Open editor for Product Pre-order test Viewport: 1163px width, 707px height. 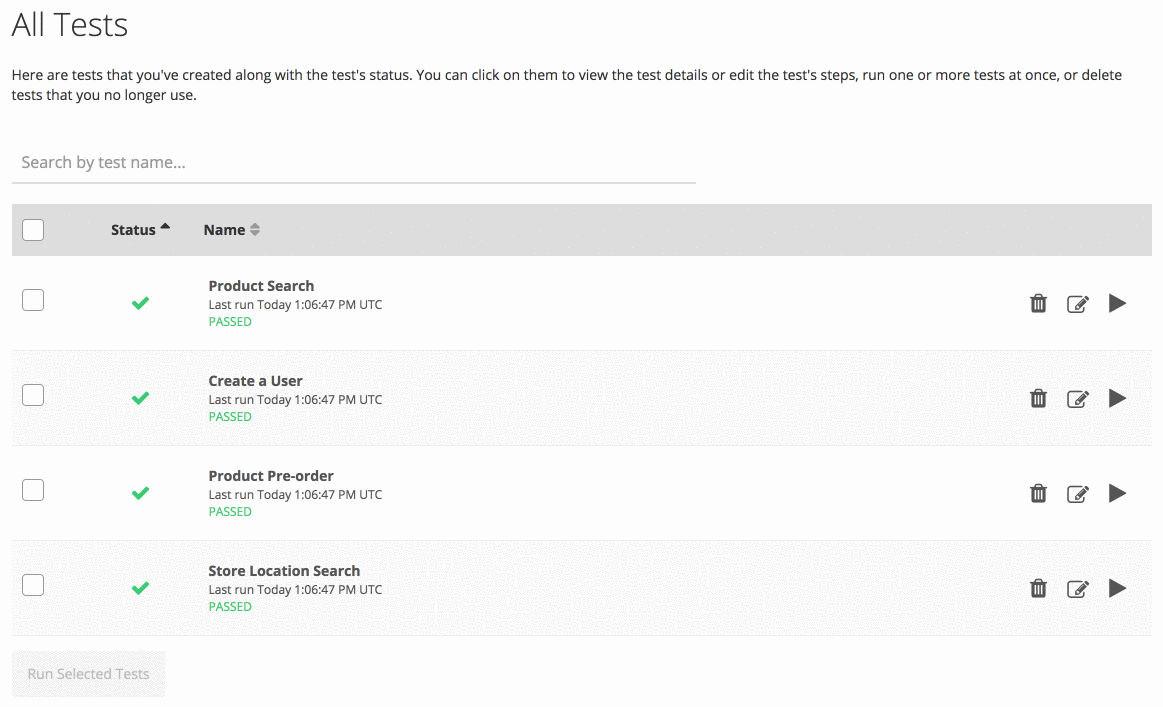pos(1077,494)
